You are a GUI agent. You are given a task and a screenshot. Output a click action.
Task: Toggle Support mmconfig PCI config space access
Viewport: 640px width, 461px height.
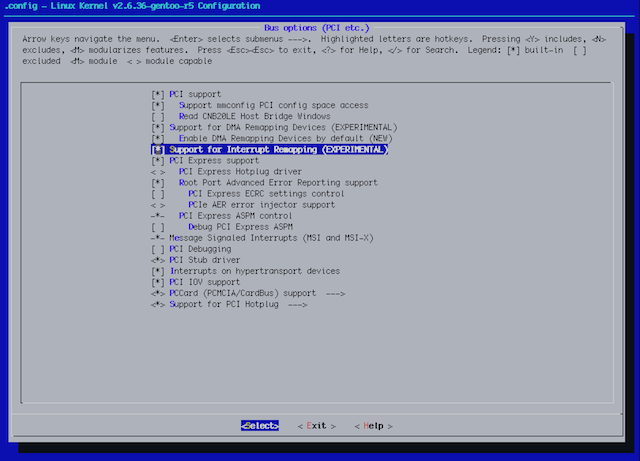click(x=158, y=105)
